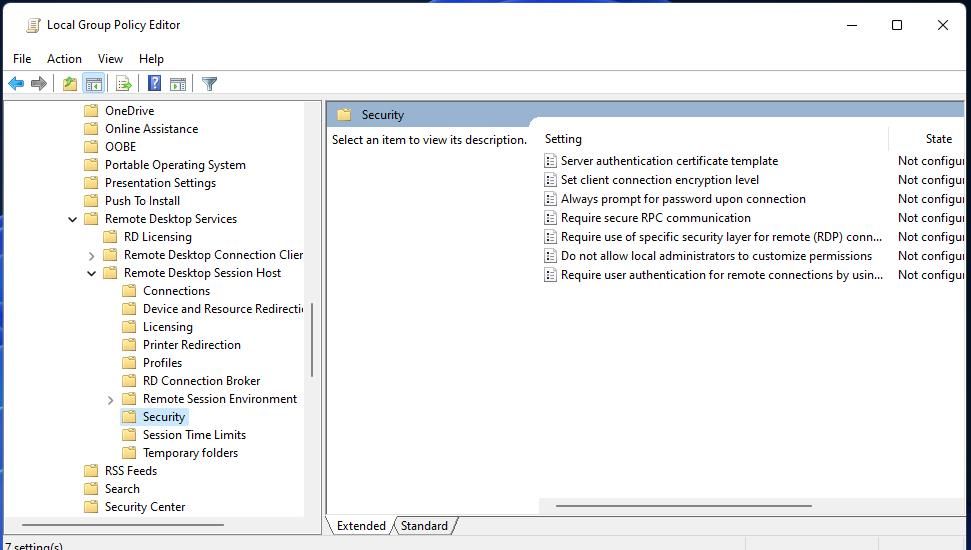
Task: Open the Help menu
Action: click(151, 59)
